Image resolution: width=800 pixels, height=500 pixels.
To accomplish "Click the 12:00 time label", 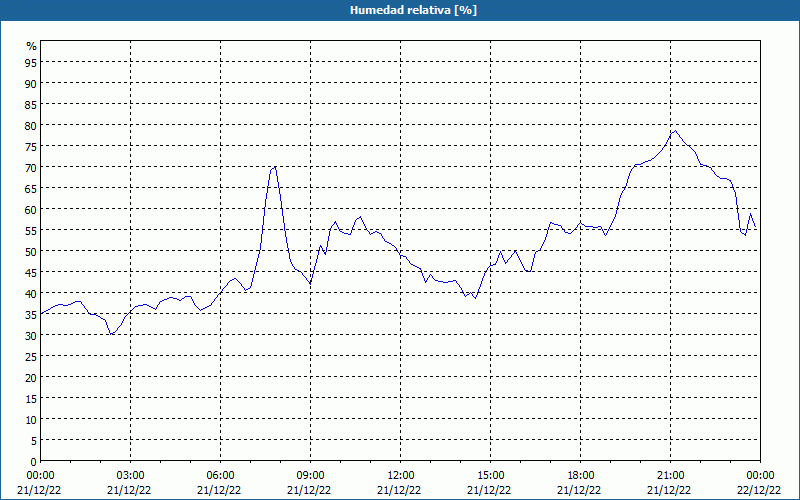I will (x=401, y=476).
